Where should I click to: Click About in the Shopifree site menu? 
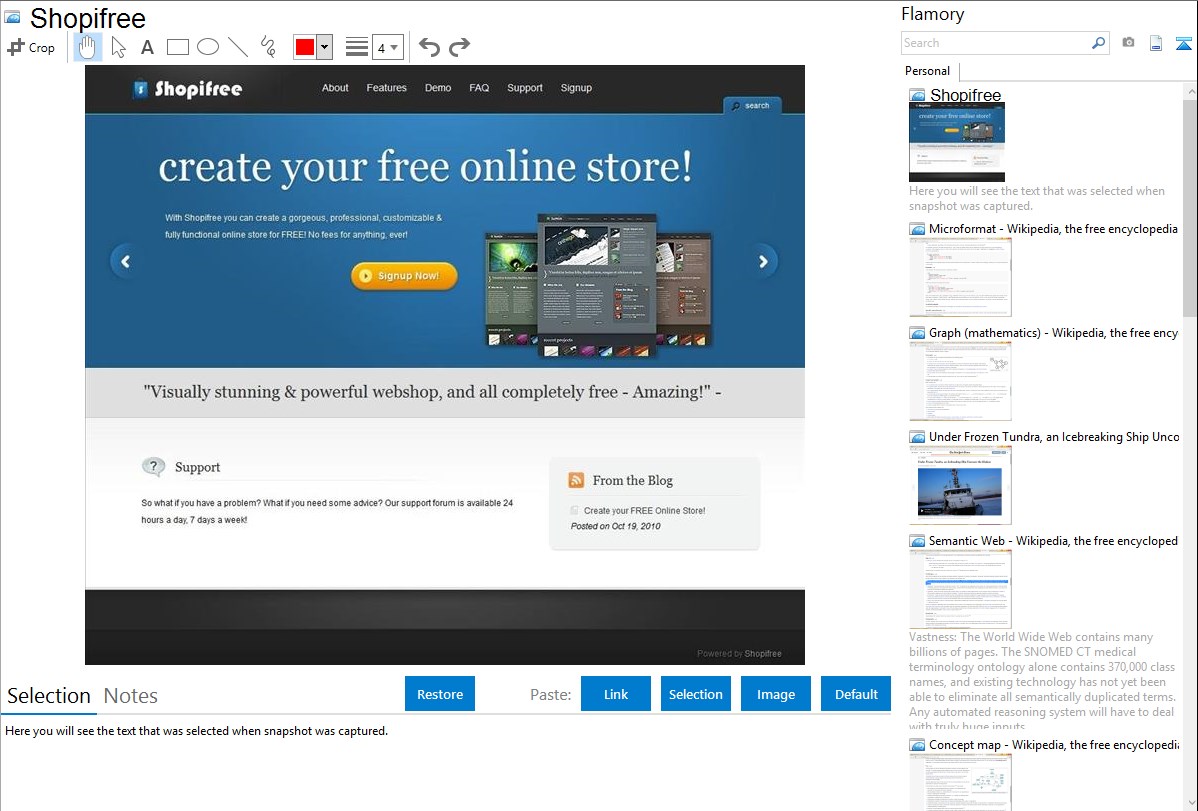(x=335, y=88)
